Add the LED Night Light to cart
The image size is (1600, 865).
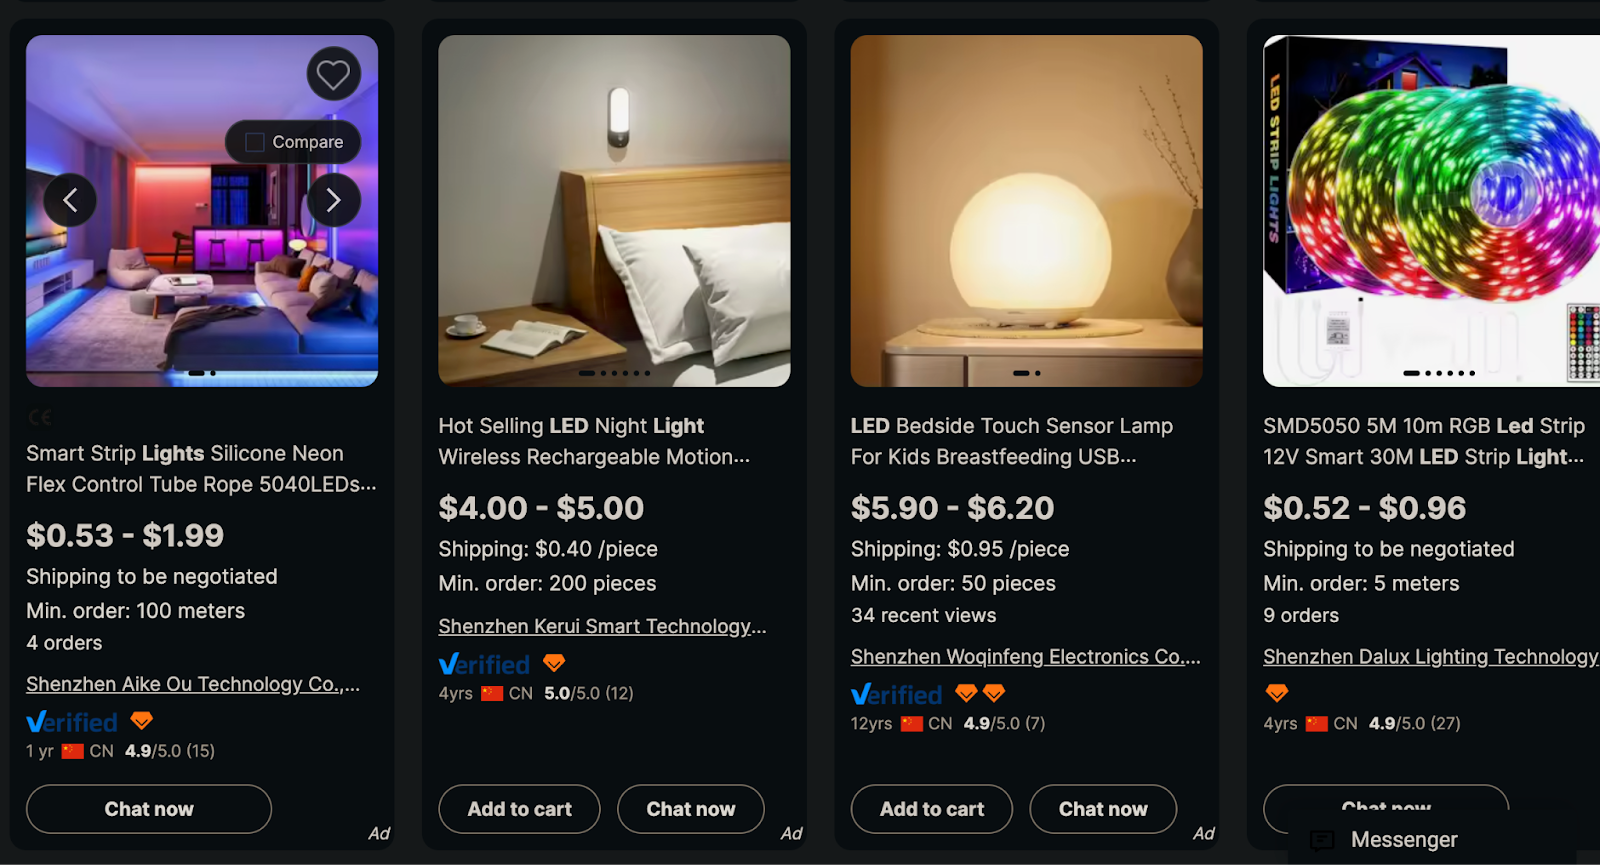[x=518, y=809]
